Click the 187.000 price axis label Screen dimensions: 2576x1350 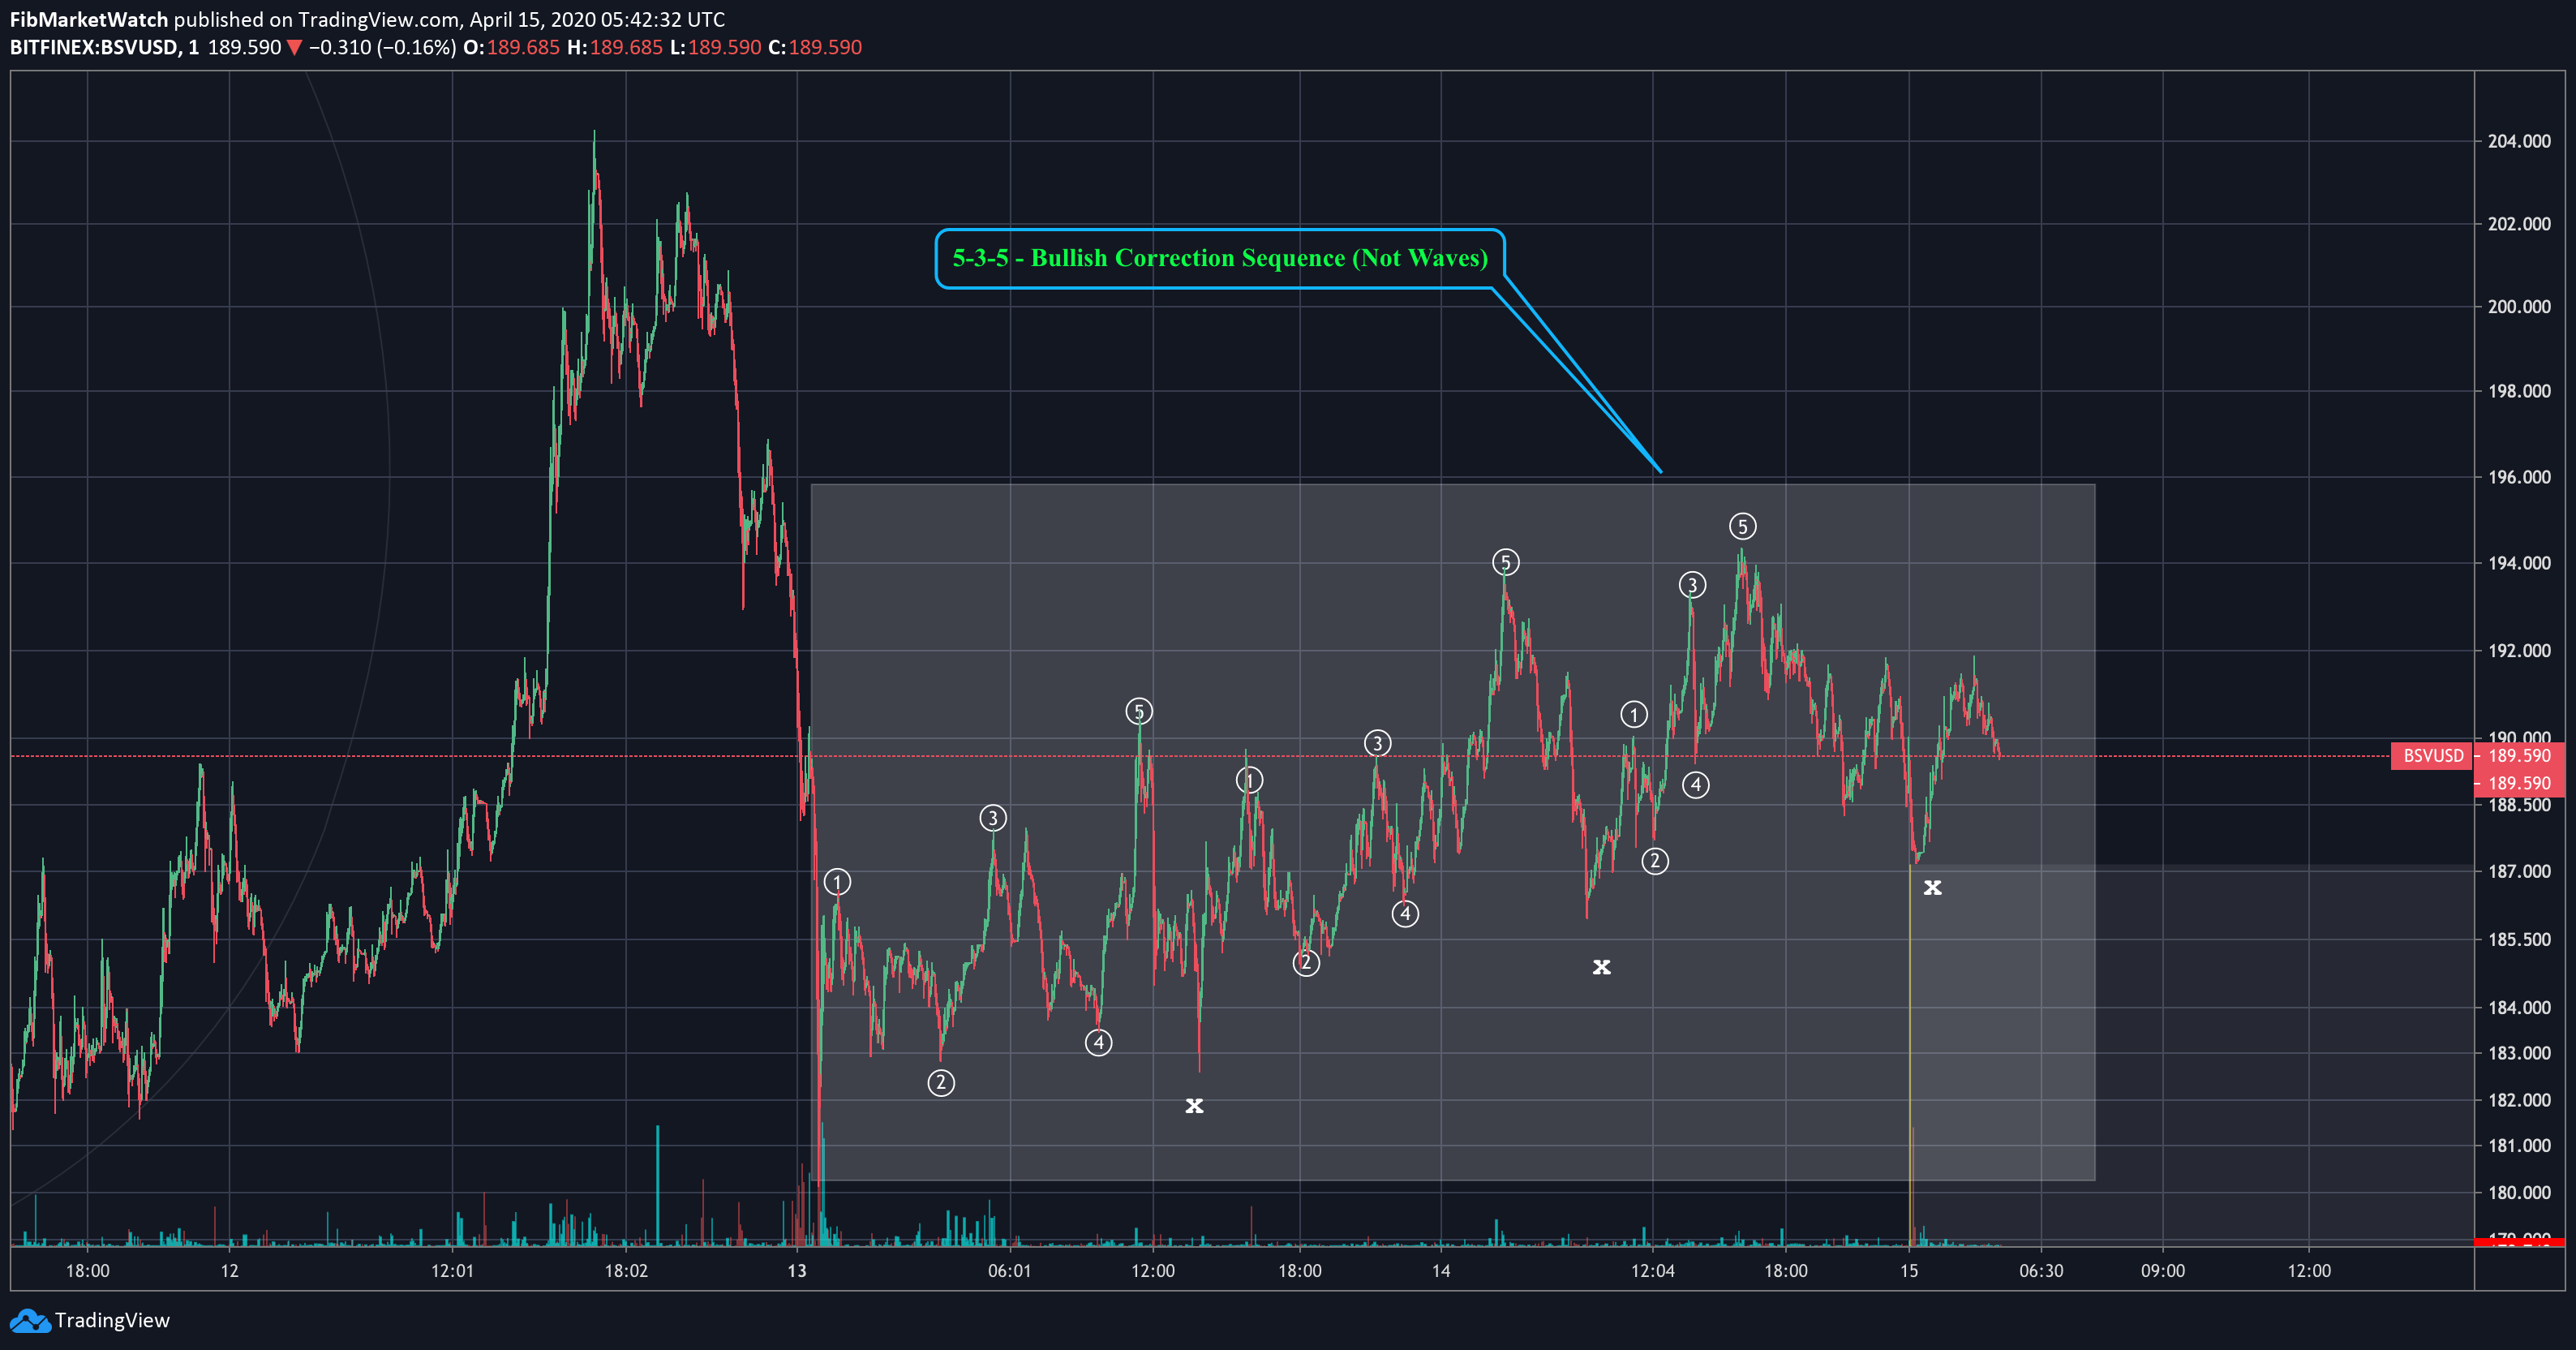click(x=2519, y=872)
